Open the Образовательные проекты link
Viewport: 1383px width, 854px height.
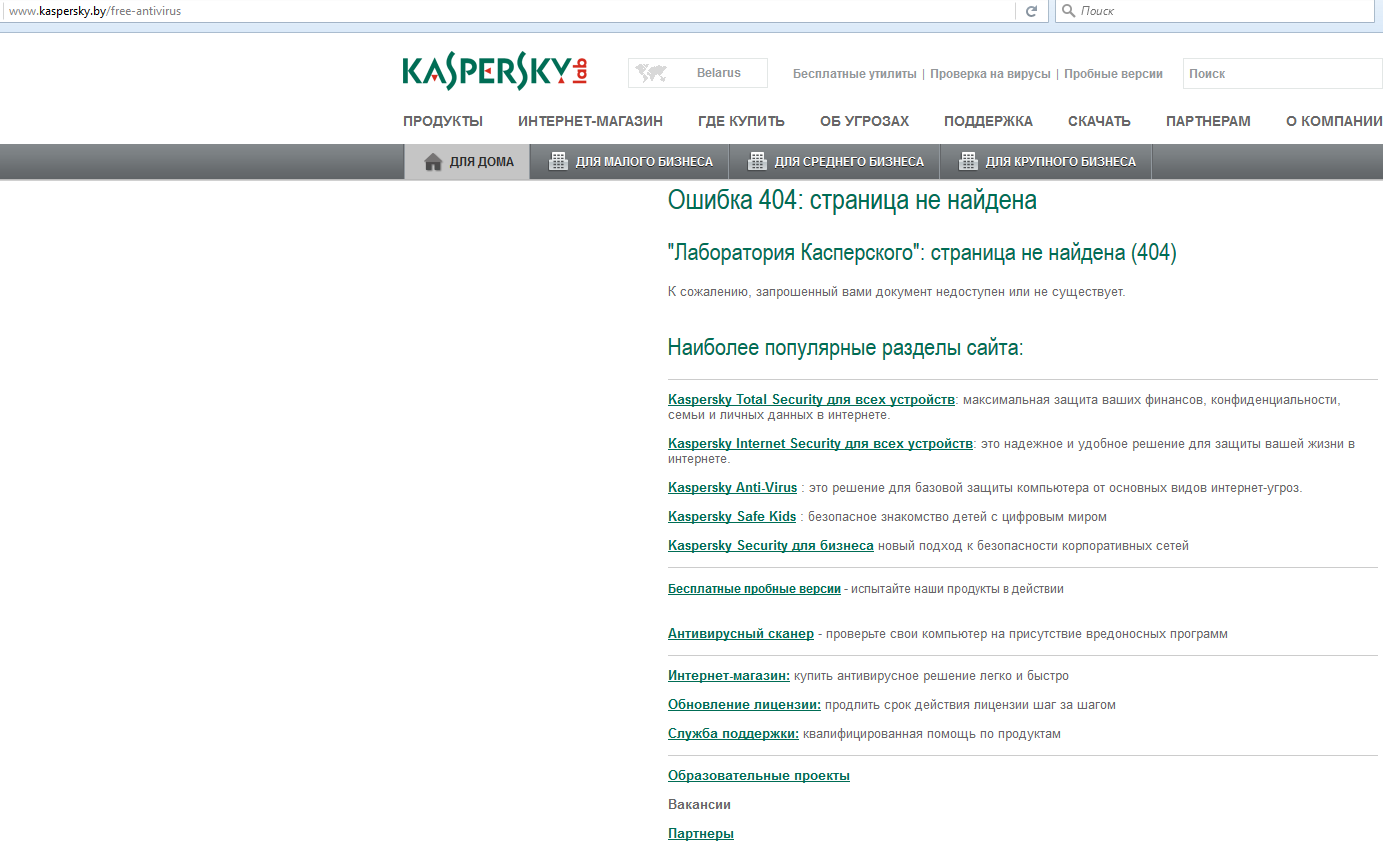point(759,776)
